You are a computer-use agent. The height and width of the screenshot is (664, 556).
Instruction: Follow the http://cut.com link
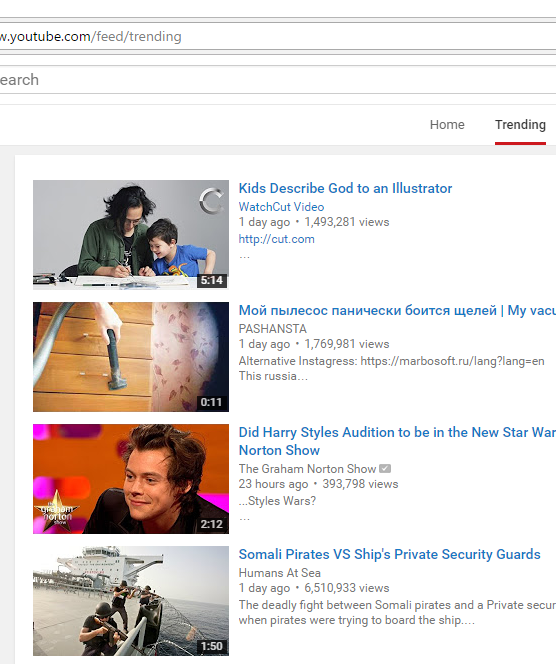pos(277,239)
